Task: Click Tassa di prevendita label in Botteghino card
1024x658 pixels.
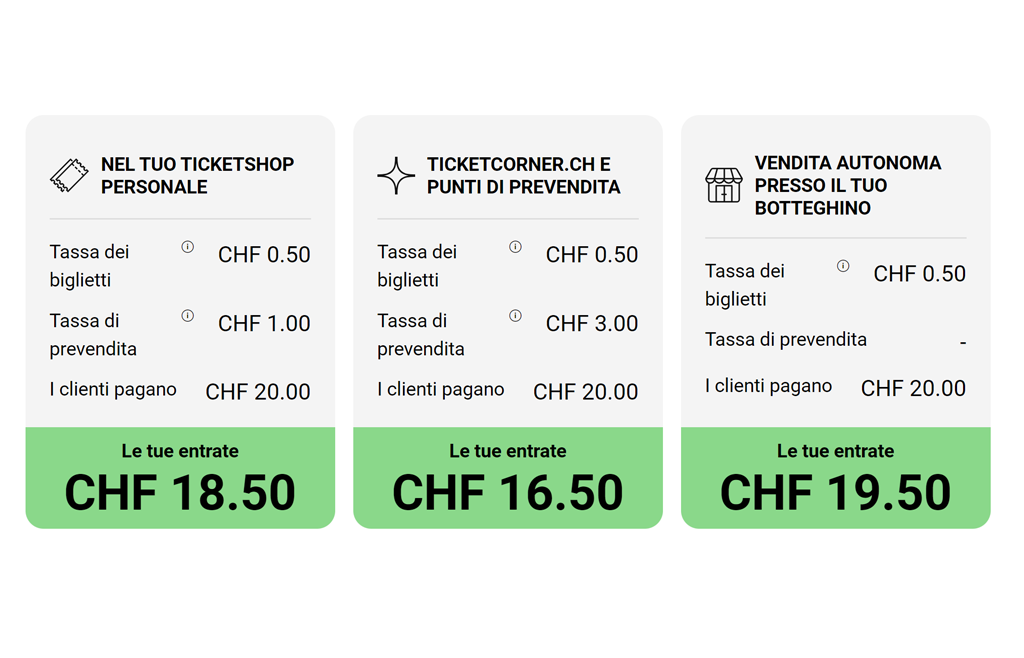Action: coord(786,340)
